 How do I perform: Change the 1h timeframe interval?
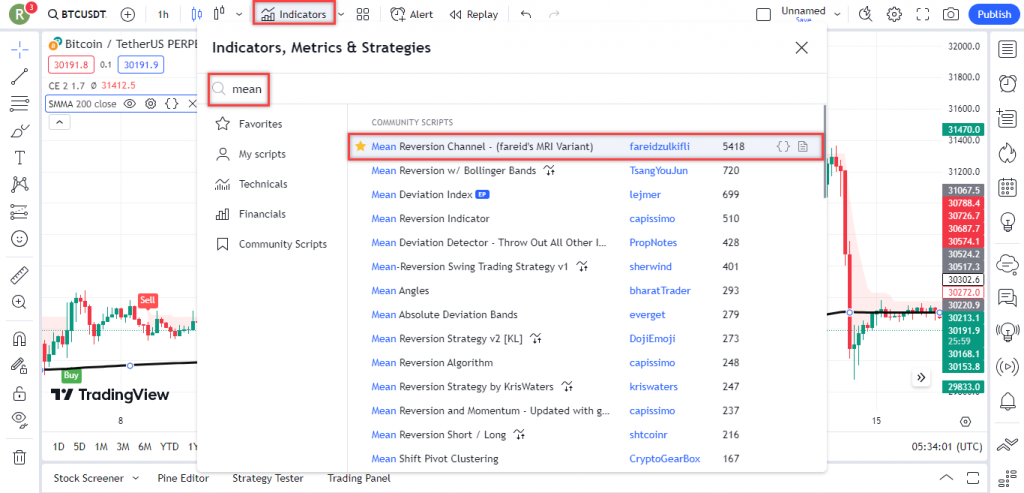163,14
